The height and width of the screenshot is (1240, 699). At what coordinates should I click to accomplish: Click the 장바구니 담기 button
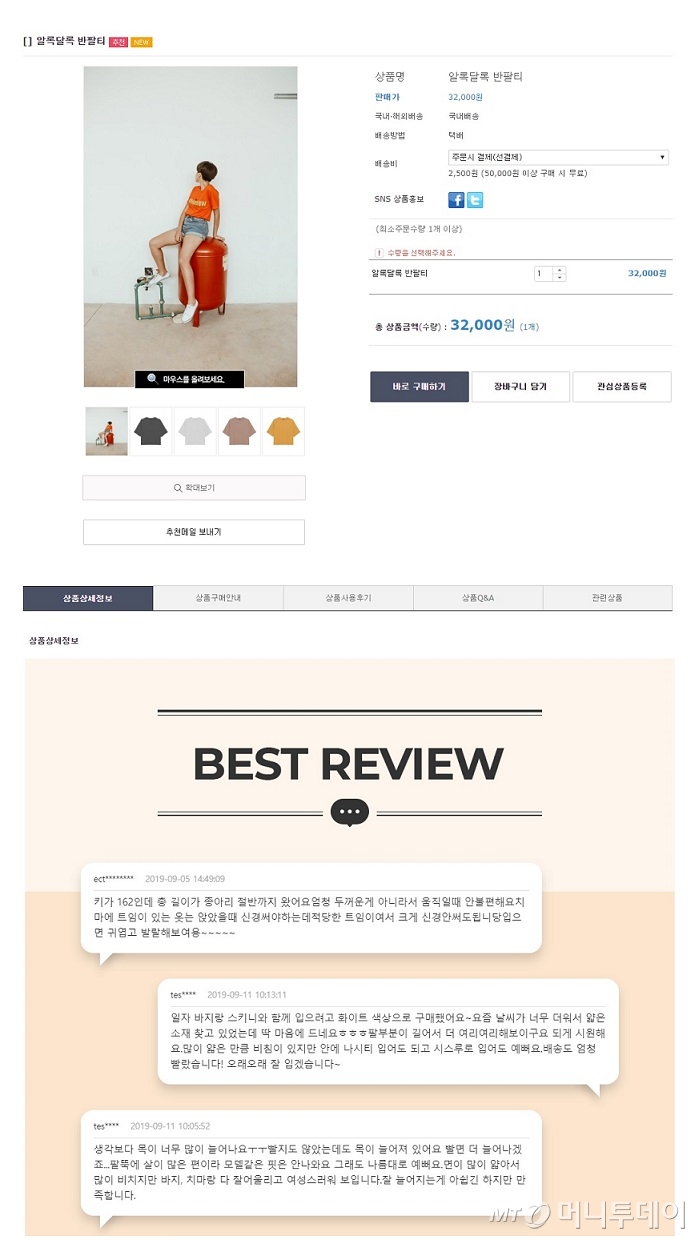[520, 387]
